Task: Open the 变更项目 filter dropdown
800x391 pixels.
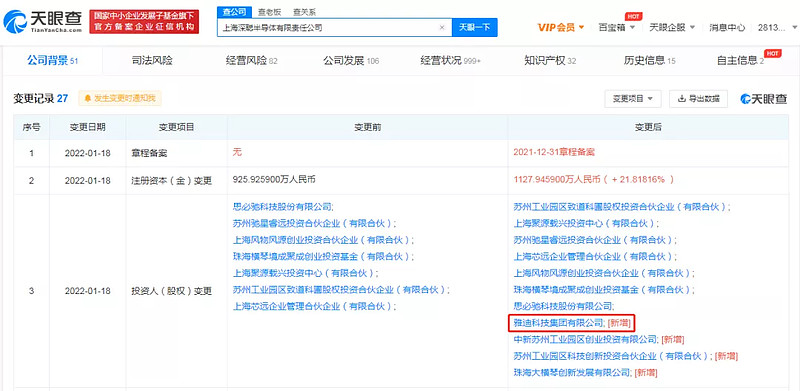Action: click(633, 99)
